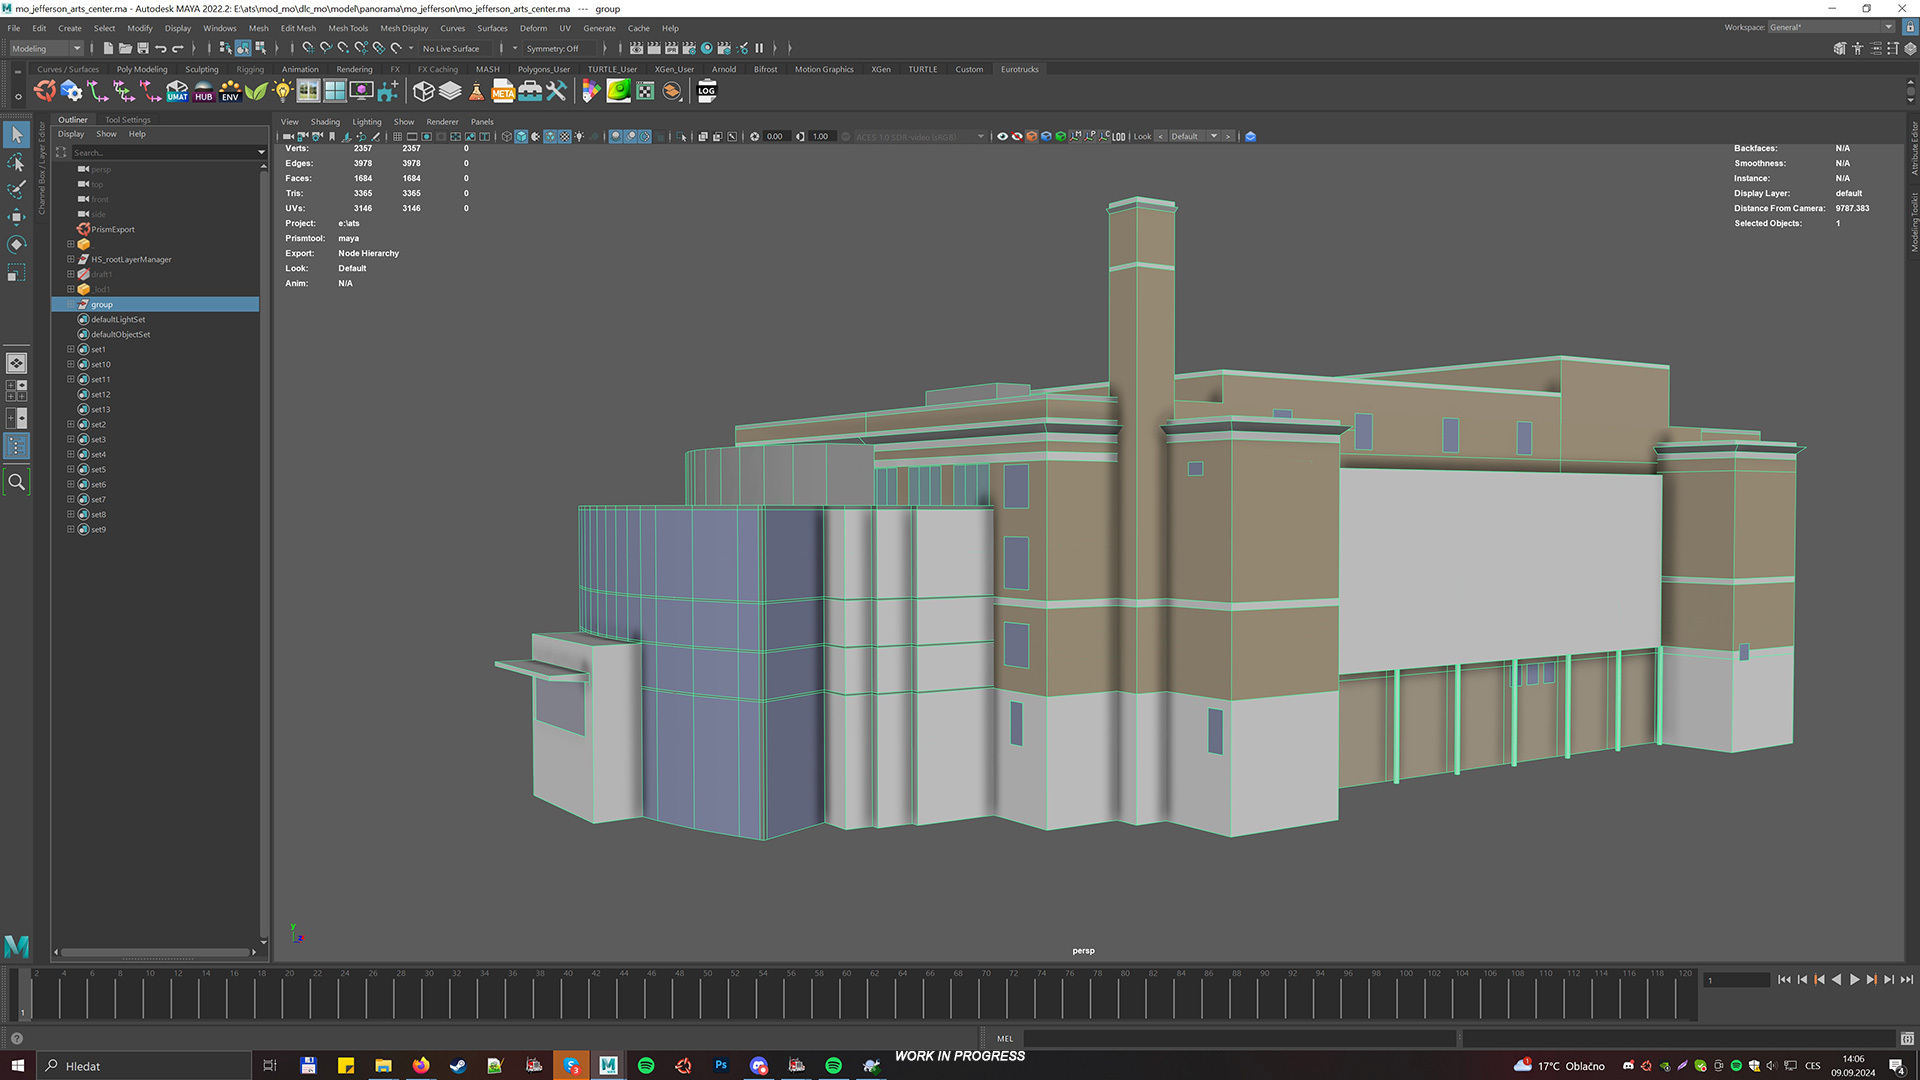Select the arrow Select tool
Image resolution: width=1920 pixels, height=1080 pixels.
pos(16,134)
